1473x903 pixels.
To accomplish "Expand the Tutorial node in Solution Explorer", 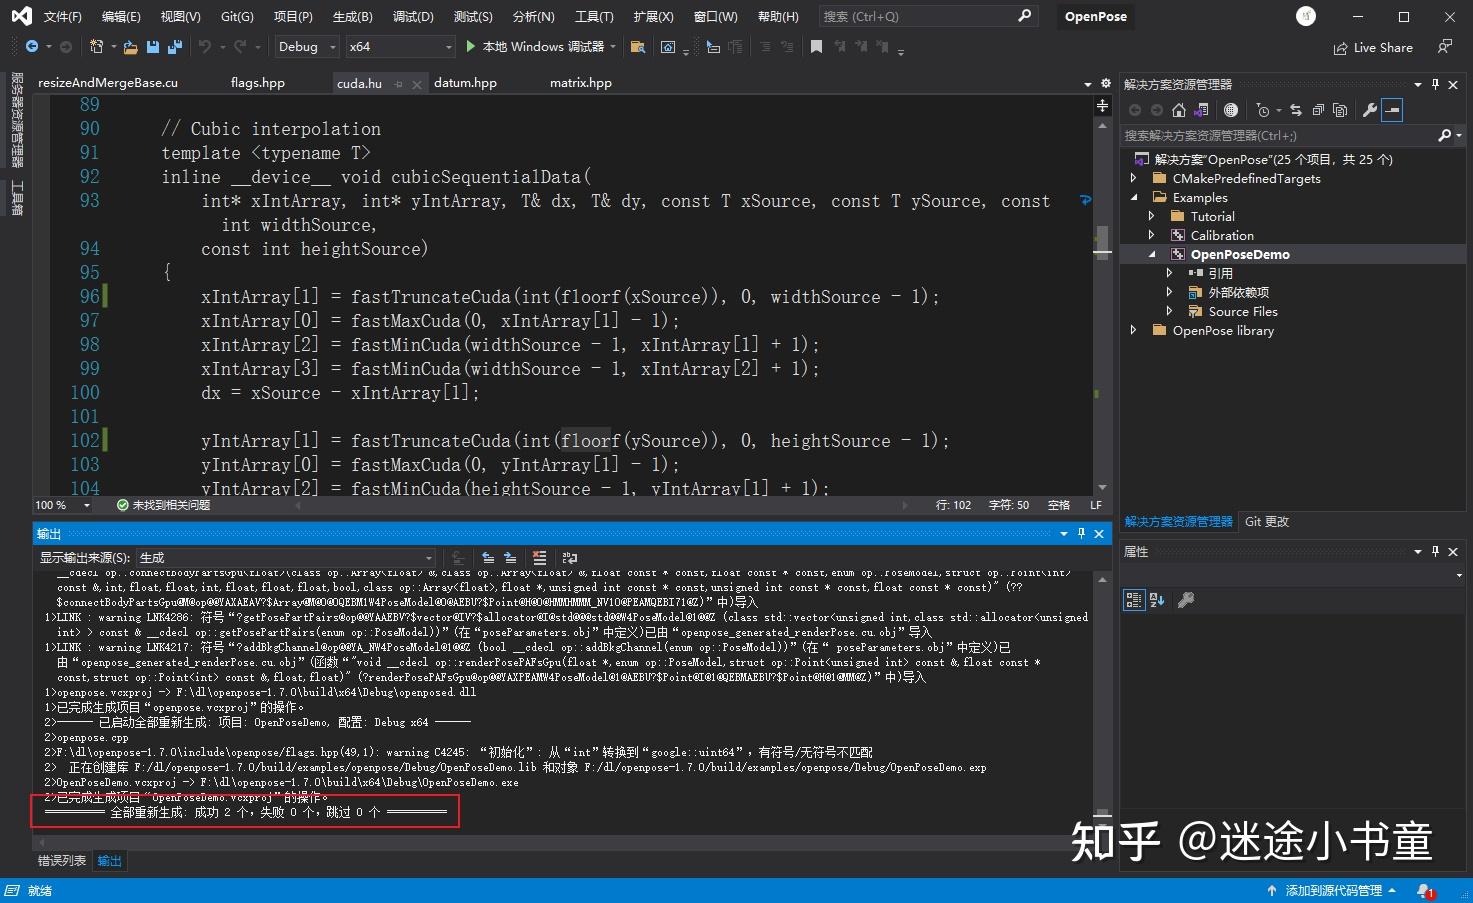I will point(1152,216).
